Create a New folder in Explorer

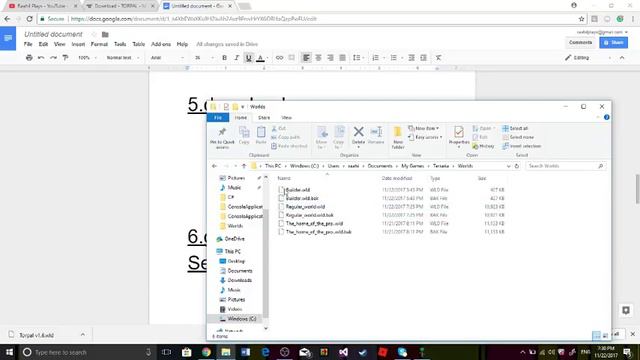coord(398,138)
